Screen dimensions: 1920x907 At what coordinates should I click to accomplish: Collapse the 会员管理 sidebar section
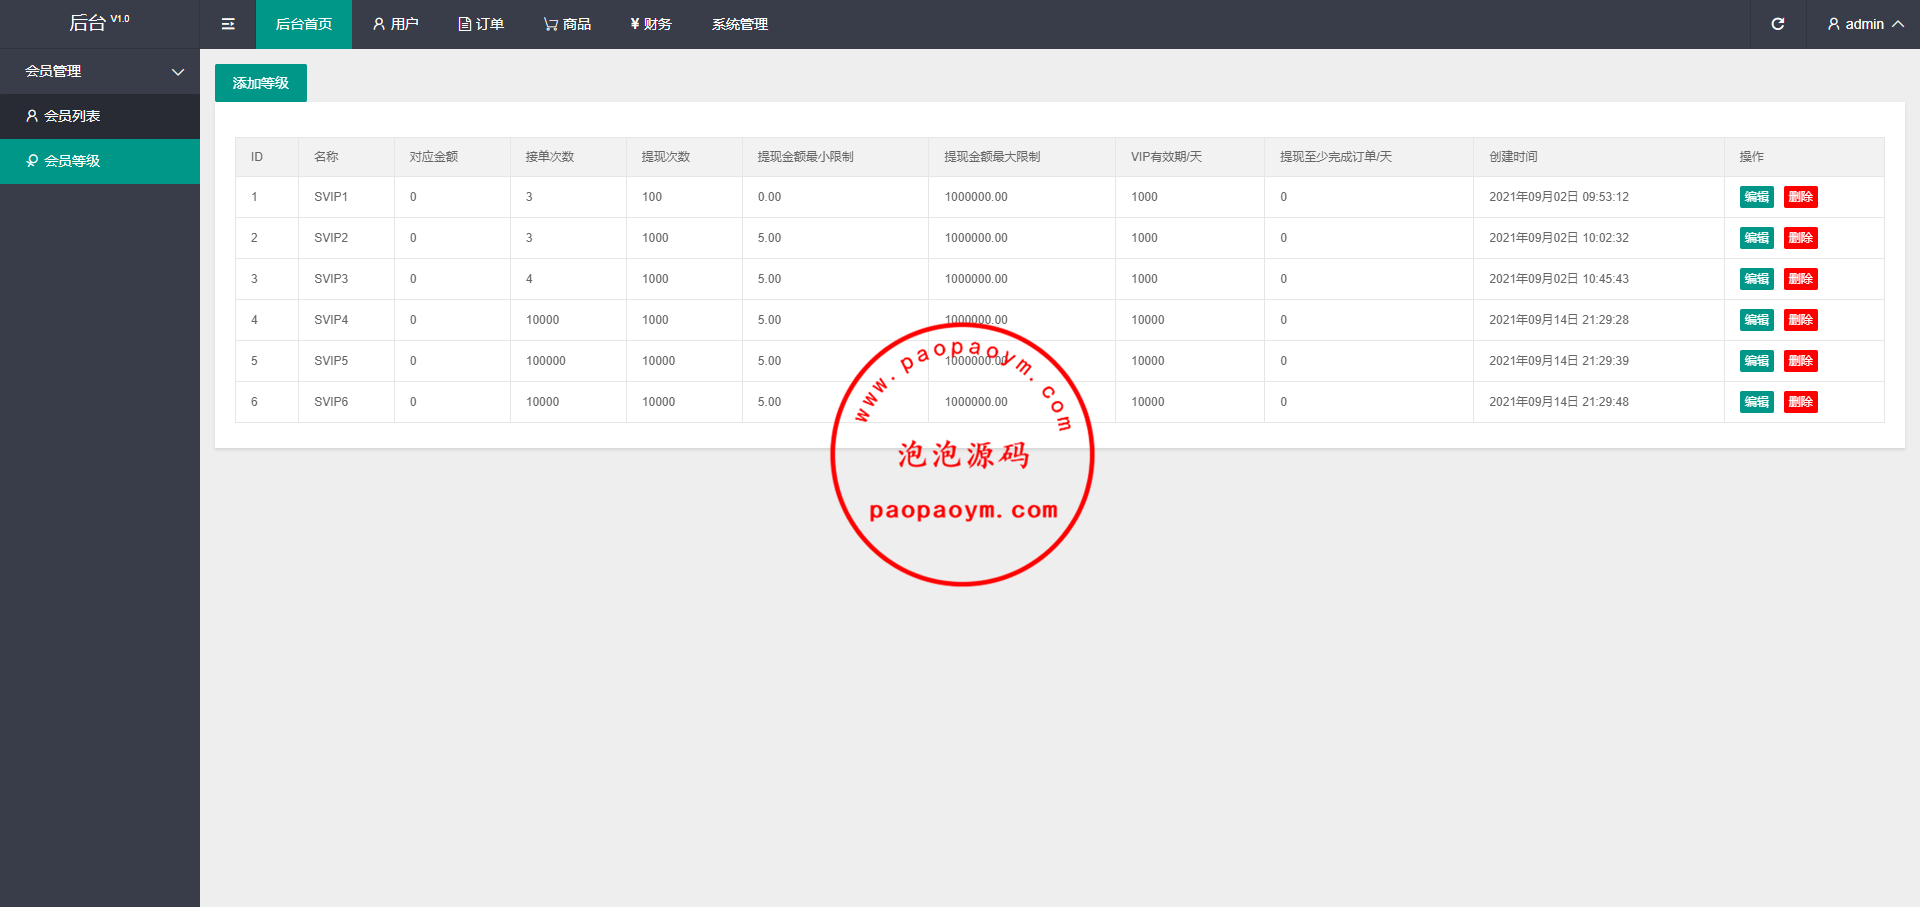(x=100, y=71)
